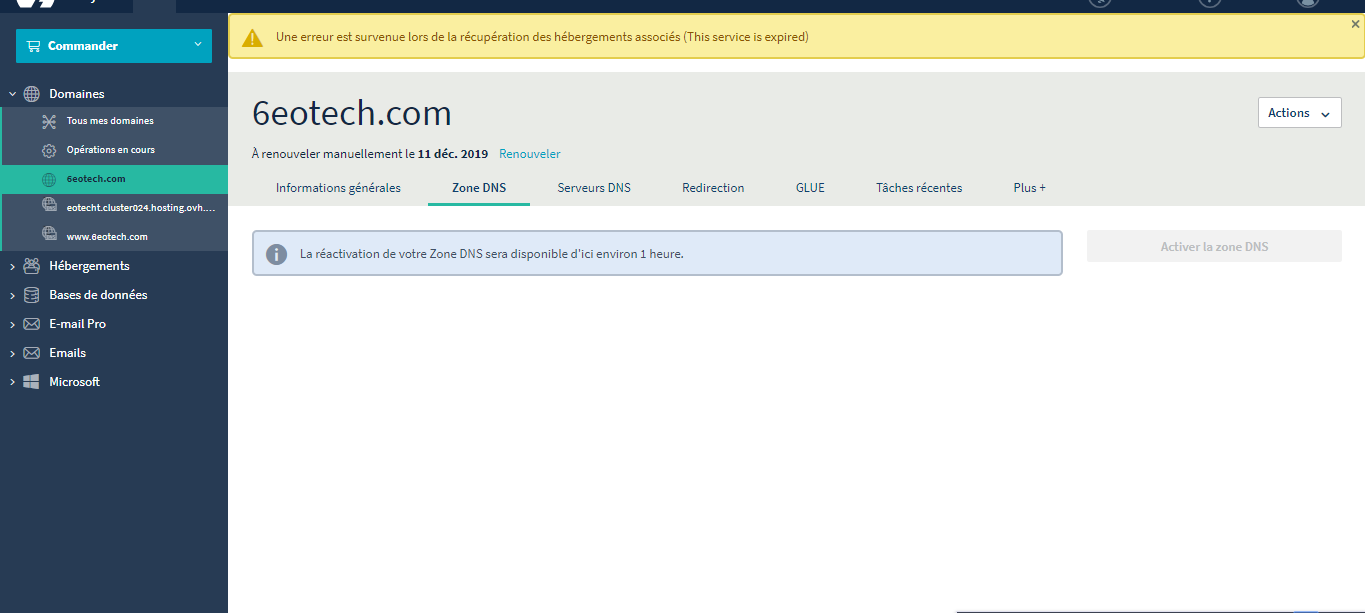1365x613 pixels.
Task: Go to the Redirection tab
Action: click(713, 188)
